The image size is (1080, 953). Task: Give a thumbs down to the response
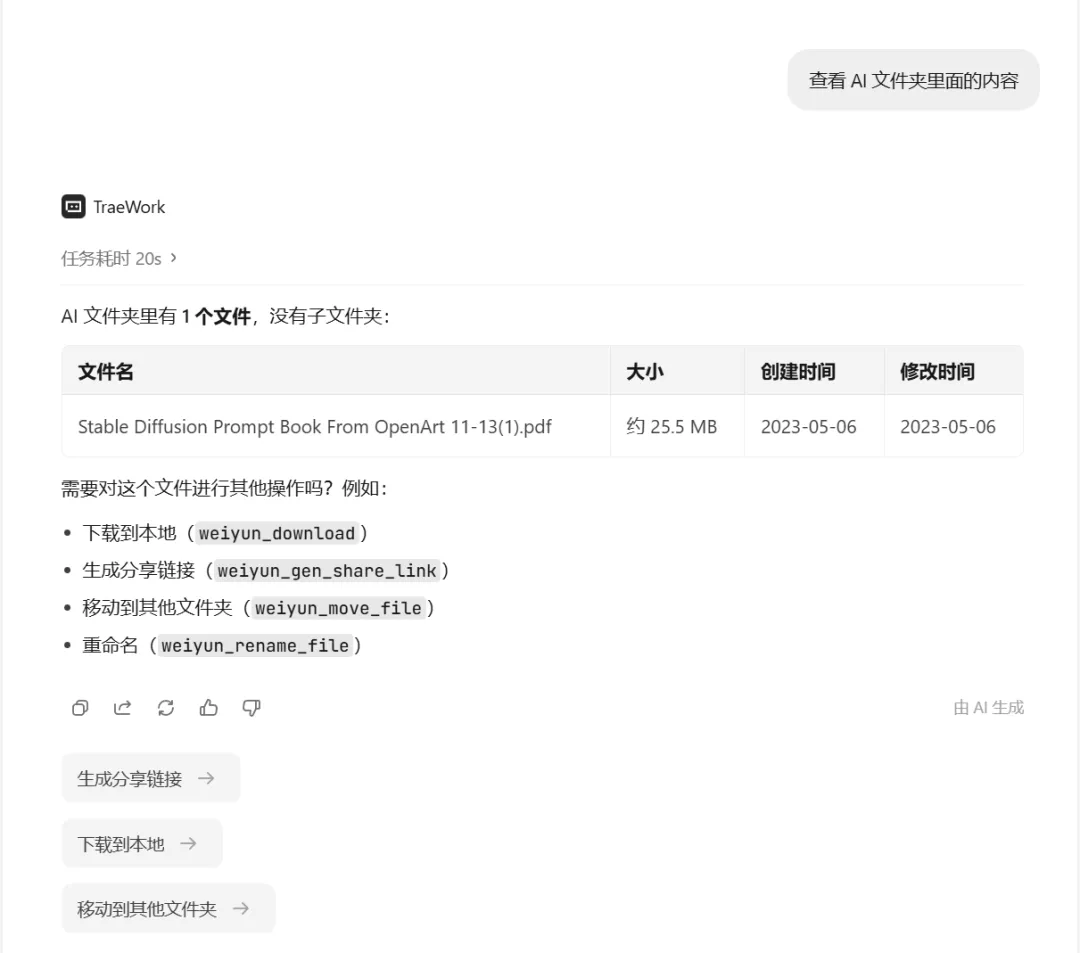[251, 708]
